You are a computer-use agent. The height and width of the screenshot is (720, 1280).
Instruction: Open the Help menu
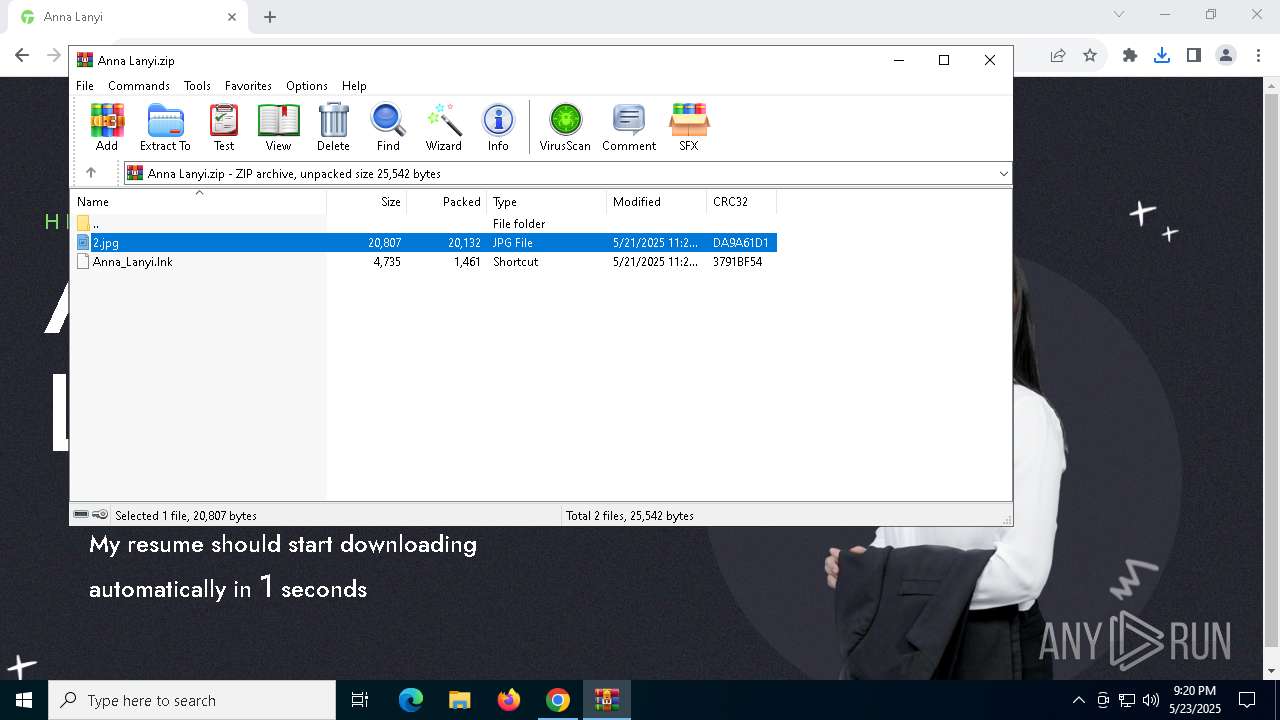point(354,86)
